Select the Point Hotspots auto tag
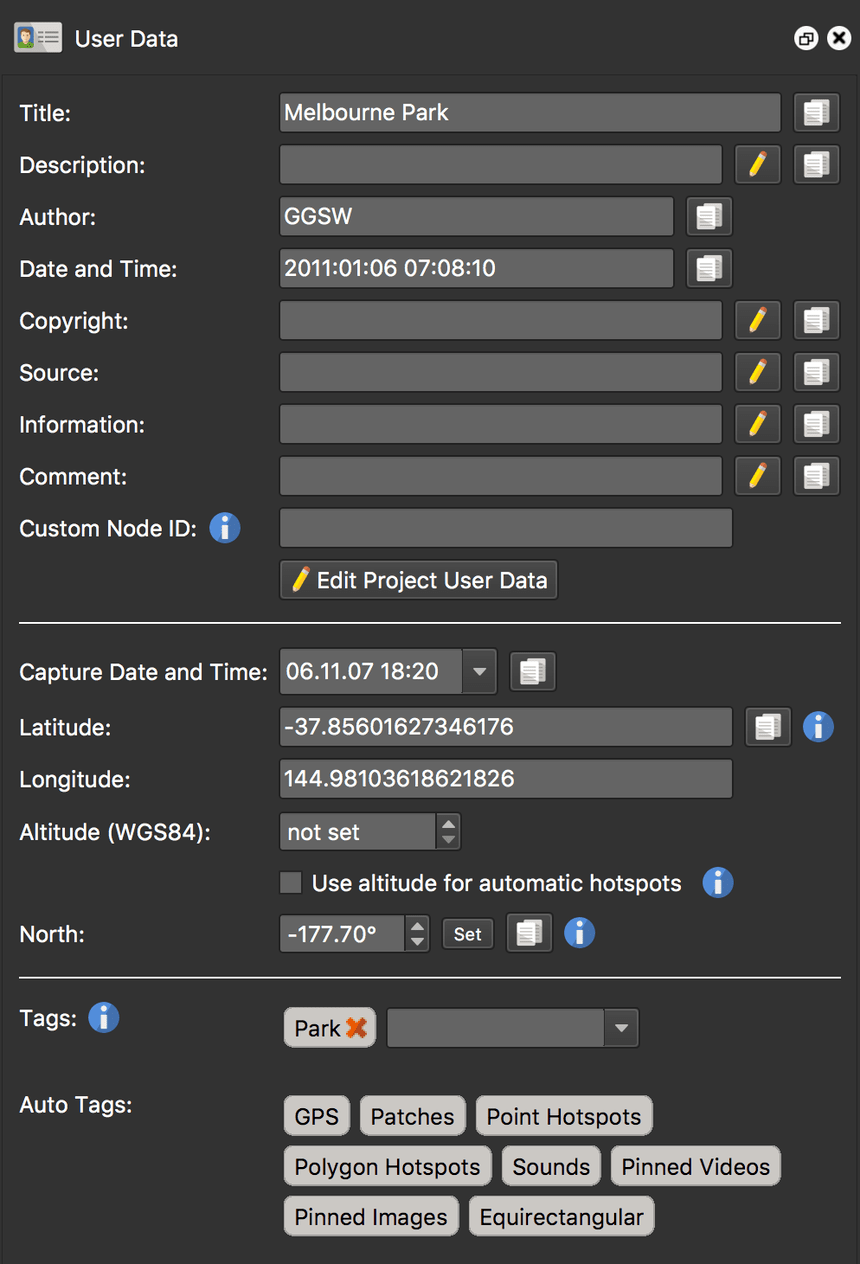Screen dimensions: 860x1264 tap(564, 1117)
